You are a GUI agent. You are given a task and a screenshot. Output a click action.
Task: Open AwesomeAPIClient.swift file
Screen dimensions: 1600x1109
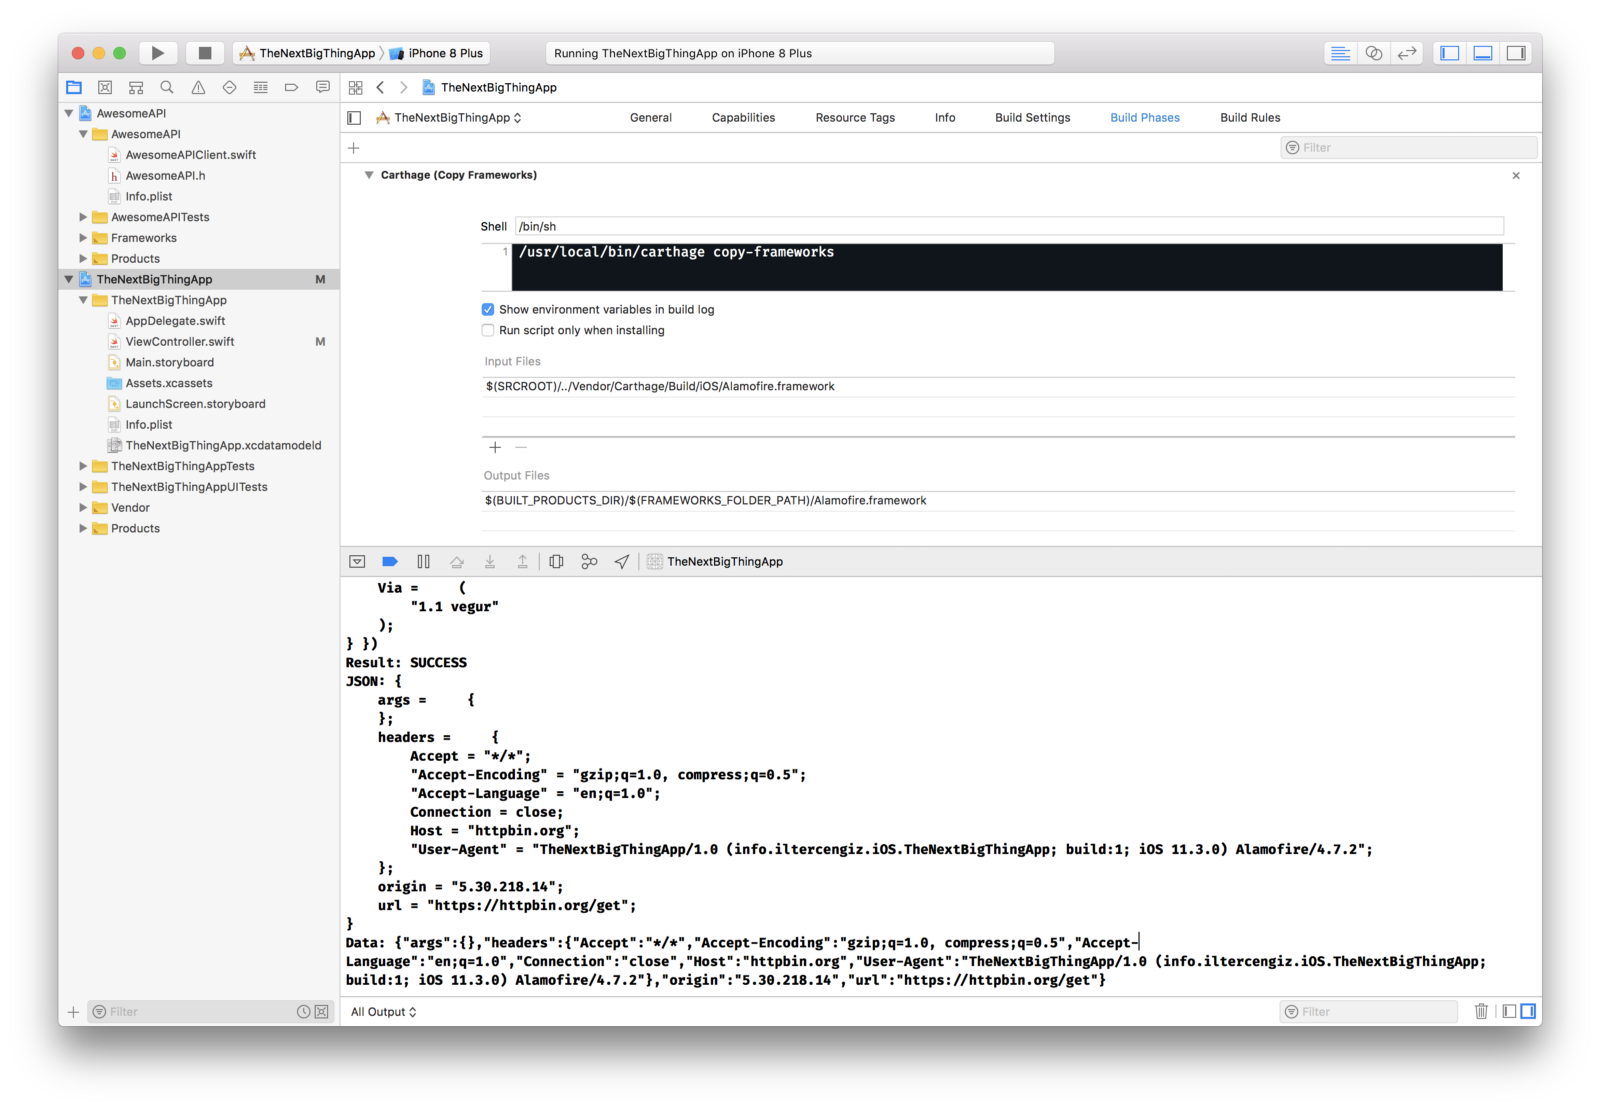point(190,155)
